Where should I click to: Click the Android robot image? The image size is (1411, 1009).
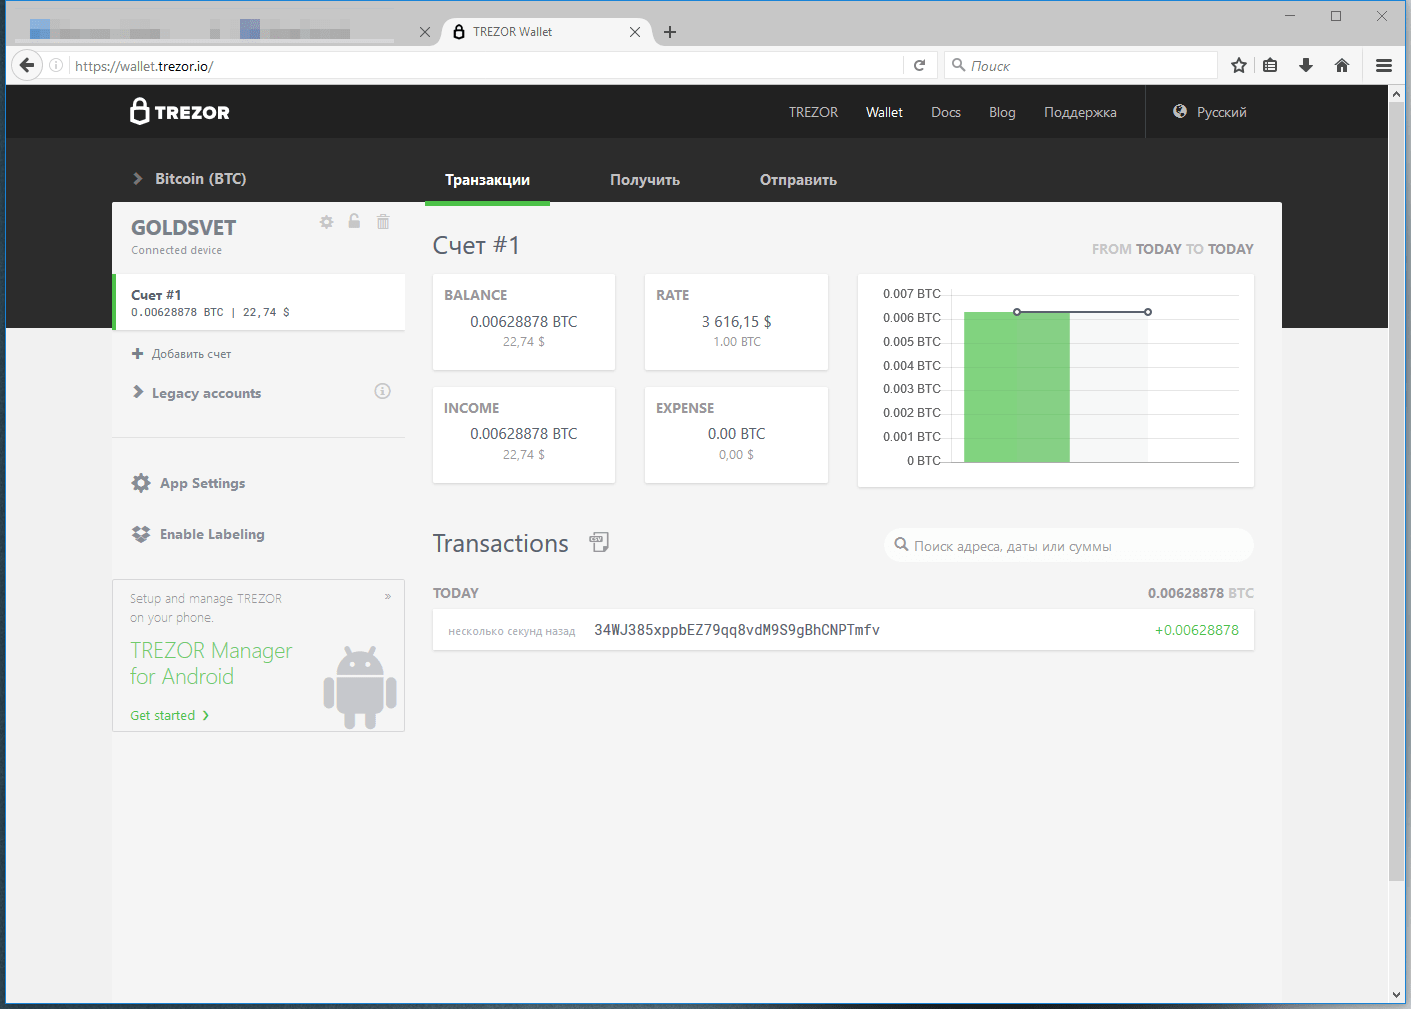pyautogui.click(x=360, y=687)
